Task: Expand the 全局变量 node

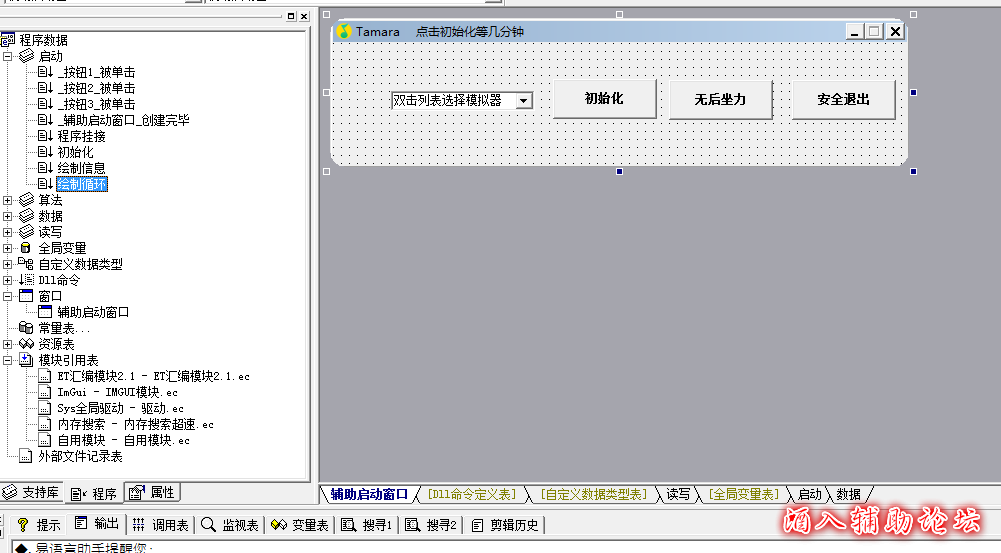Action: point(8,248)
